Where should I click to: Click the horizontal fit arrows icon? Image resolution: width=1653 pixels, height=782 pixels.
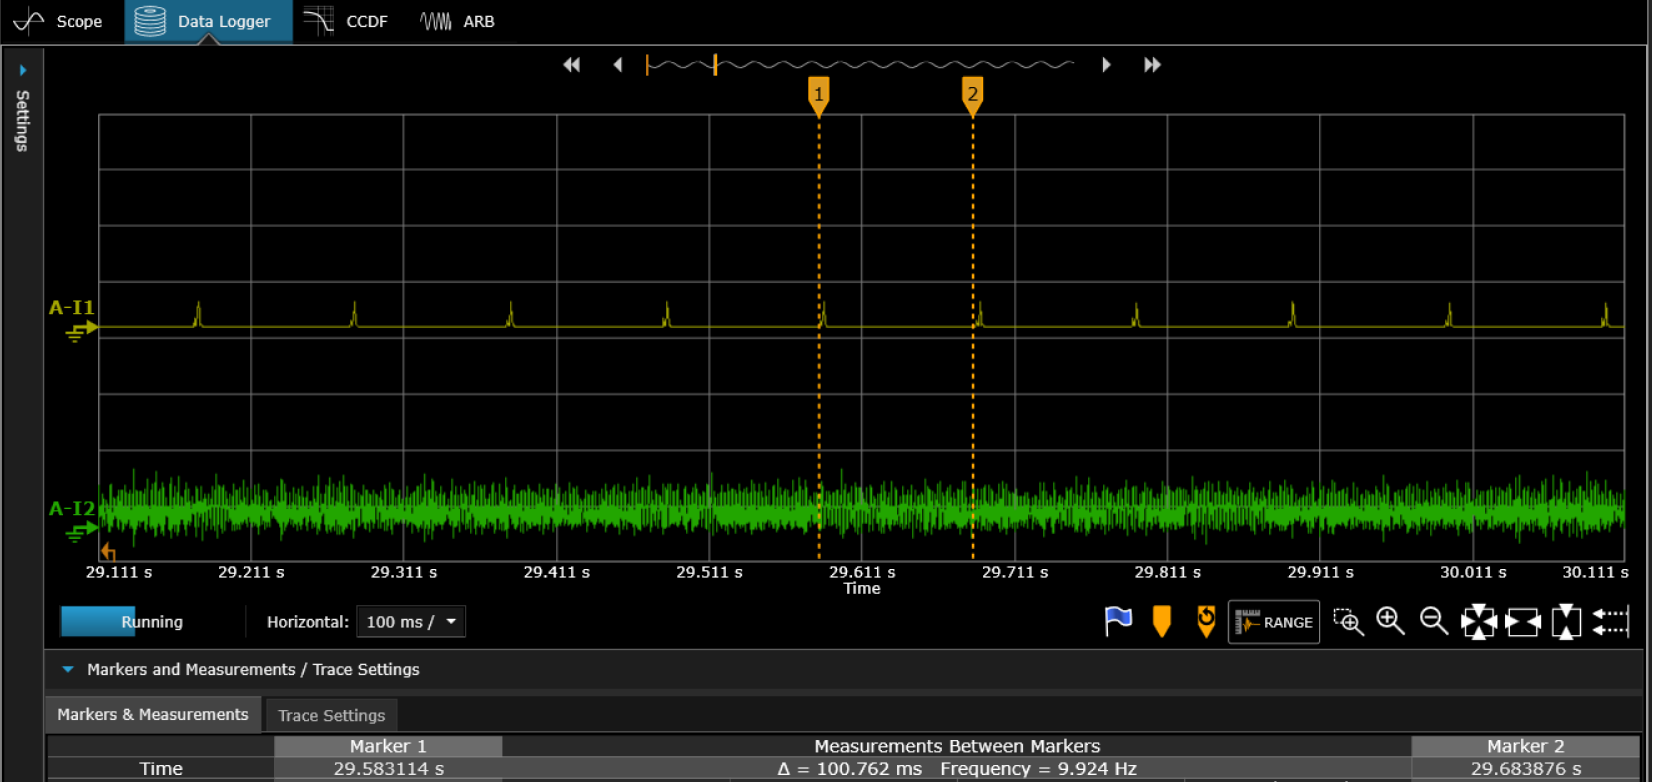click(x=1522, y=622)
